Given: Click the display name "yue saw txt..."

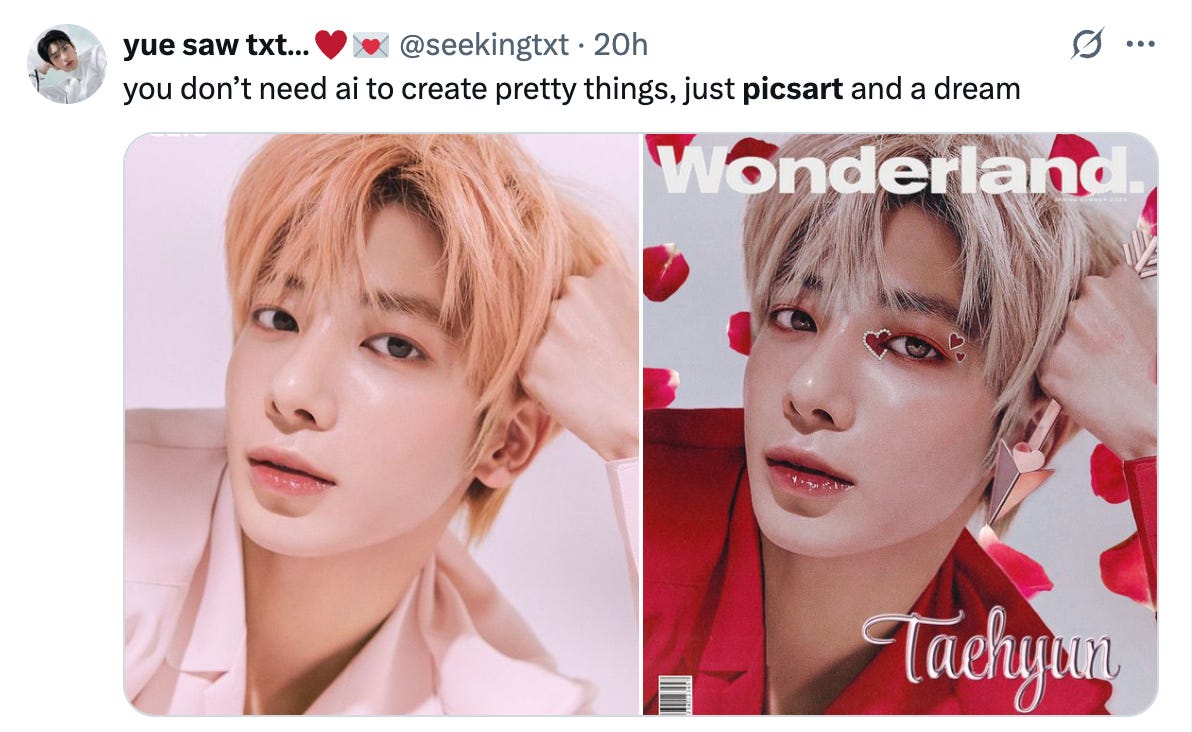Looking at the screenshot, I should [x=216, y=45].
